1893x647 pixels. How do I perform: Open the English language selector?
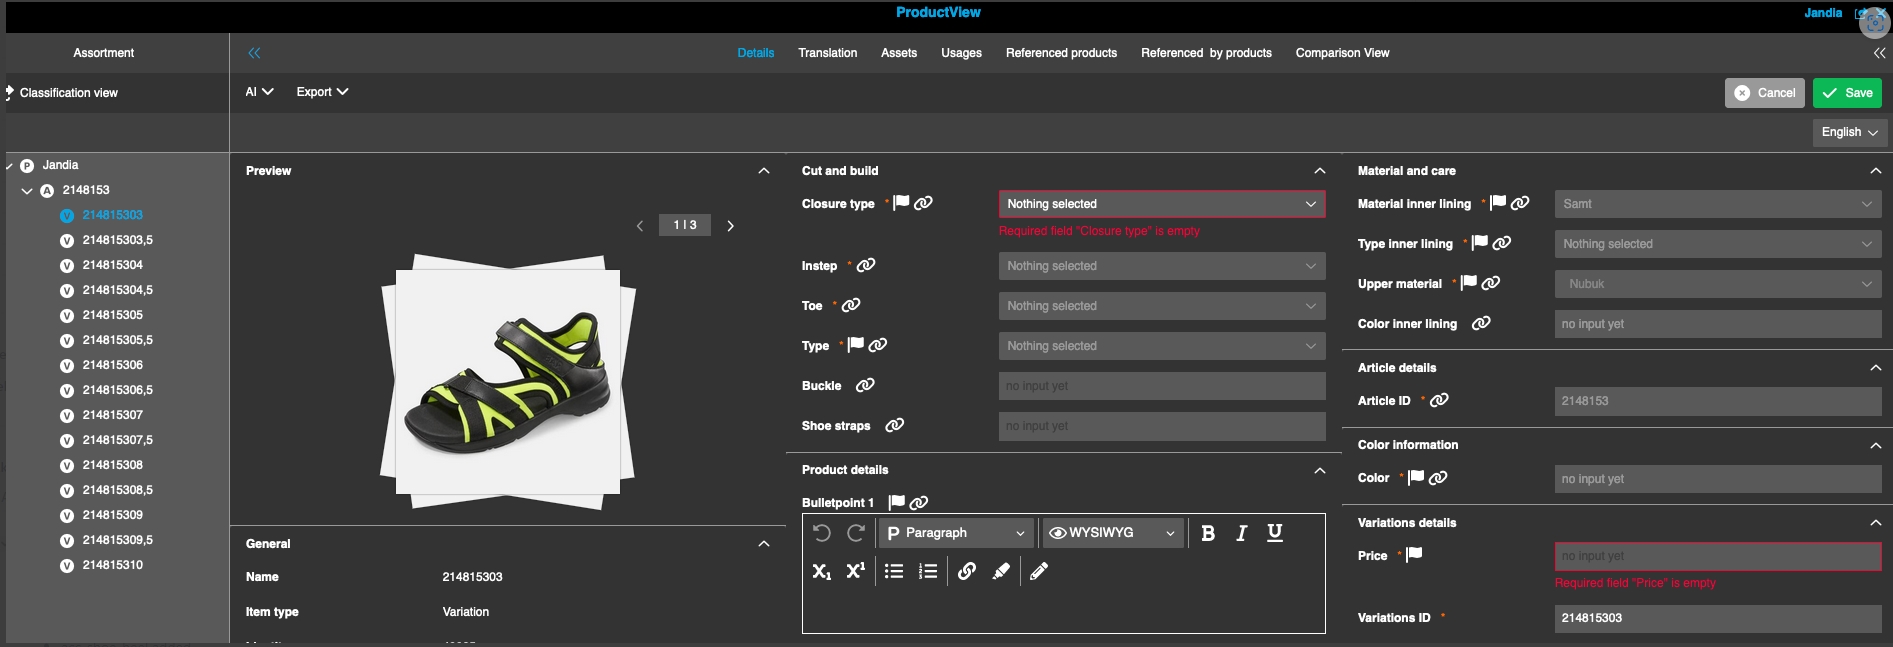pos(1848,132)
